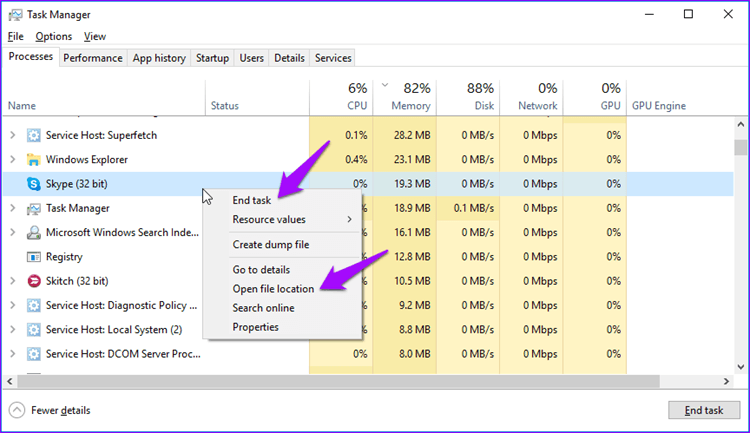Expand the Skitch (32 bit) process

13,281
